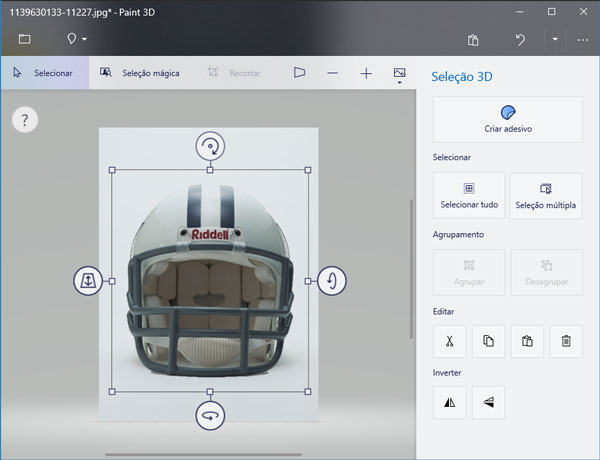Expand the history dropdown arrow
The height and width of the screenshot is (460, 600).
[x=555, y=39]
